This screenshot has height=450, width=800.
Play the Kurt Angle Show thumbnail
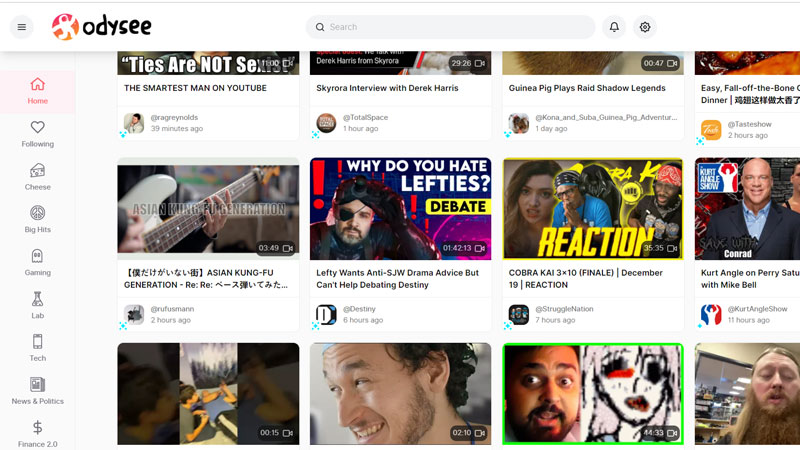[747, 209]
